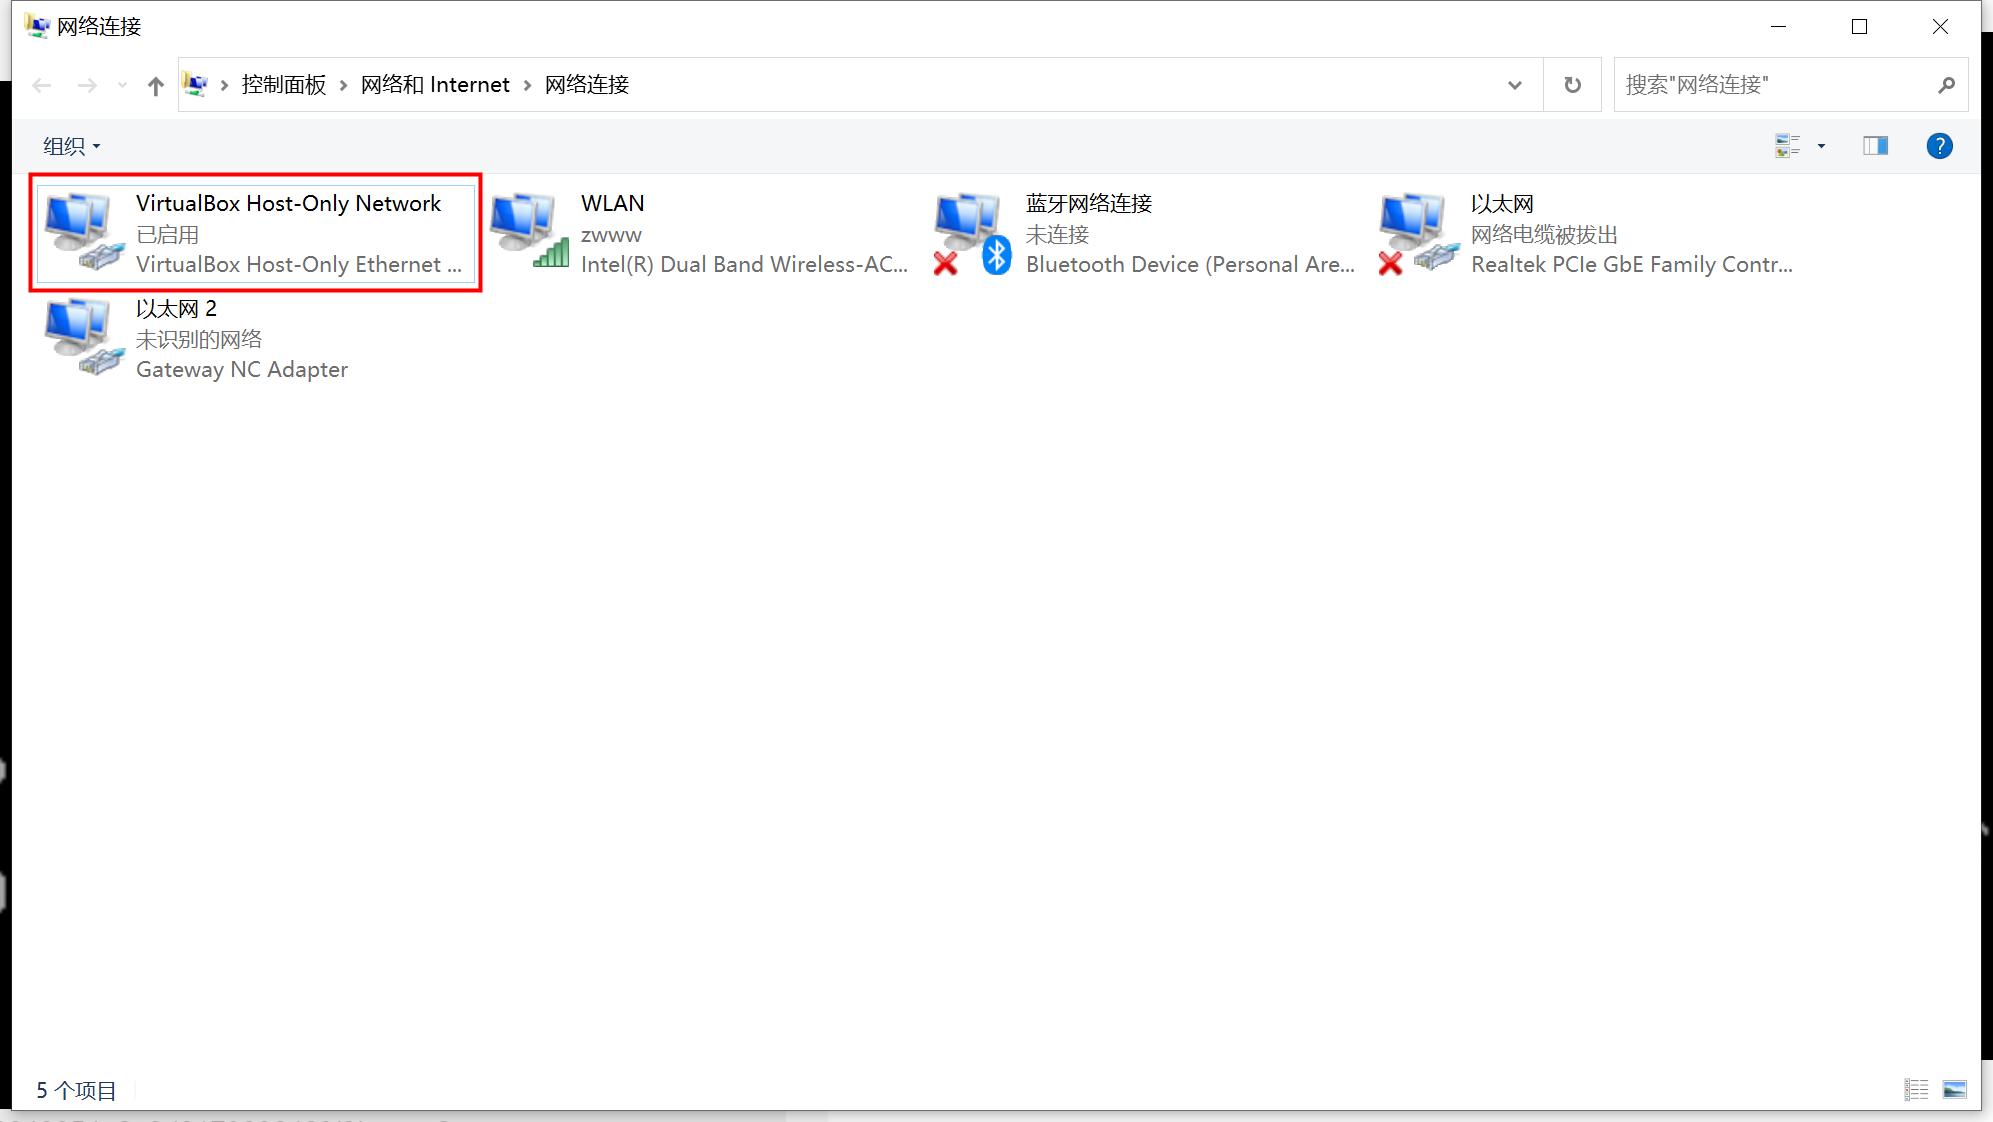
Task: Click the up navigation arrow
Action: [155, 84]
